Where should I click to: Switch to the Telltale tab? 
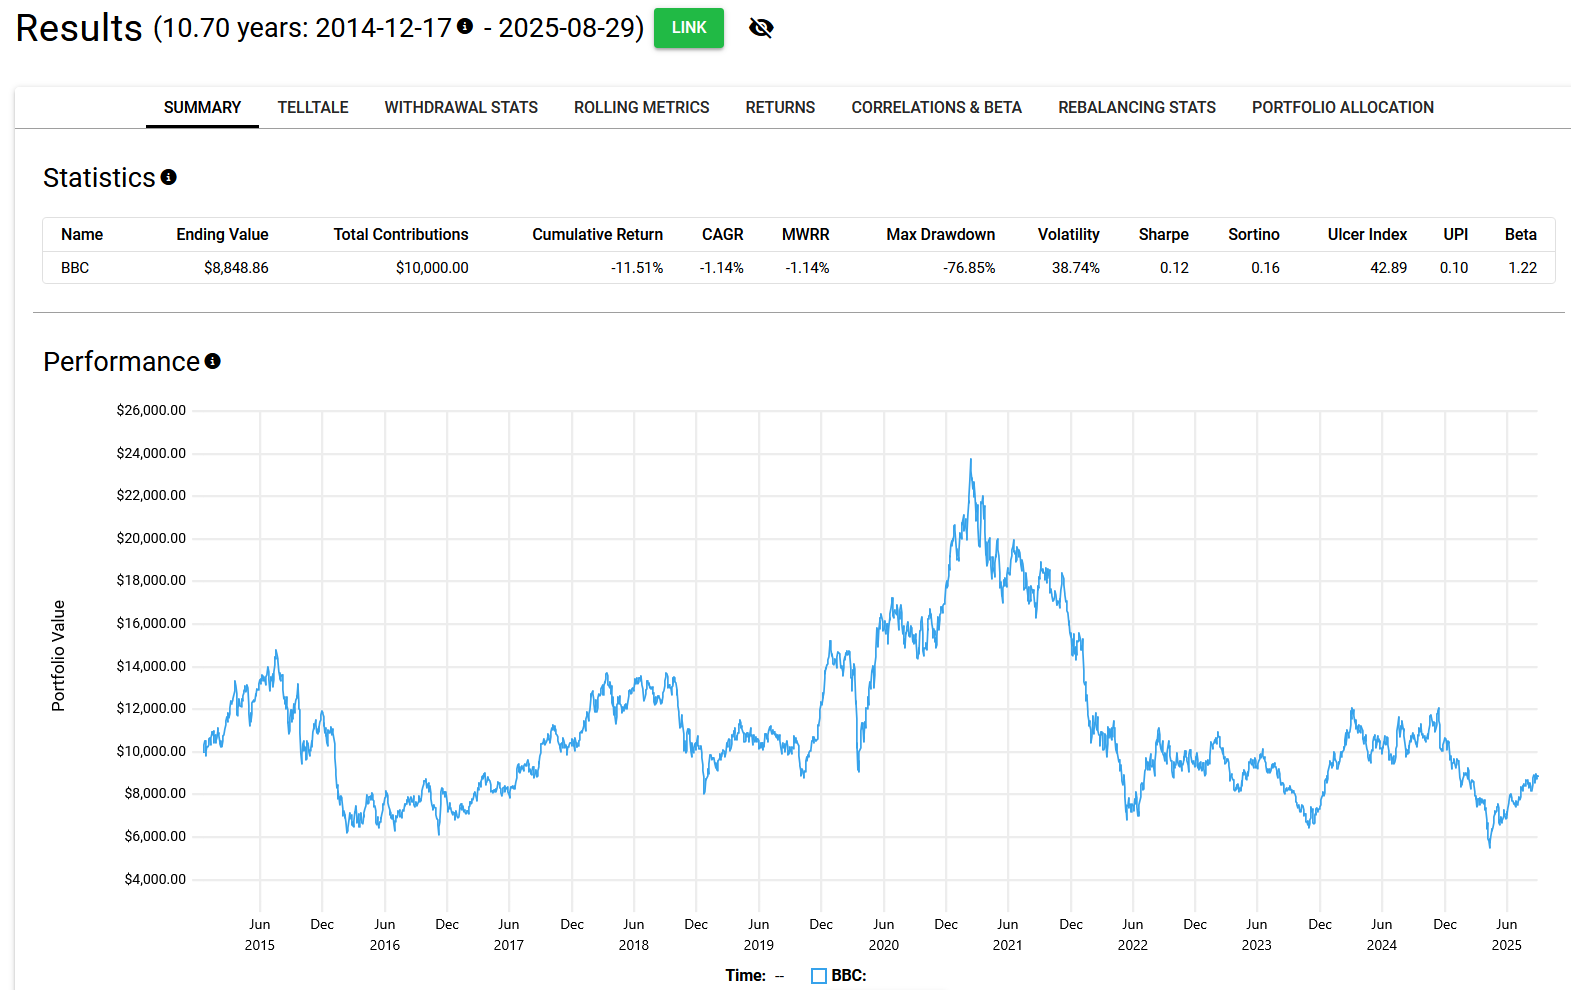tap(313, 107)
